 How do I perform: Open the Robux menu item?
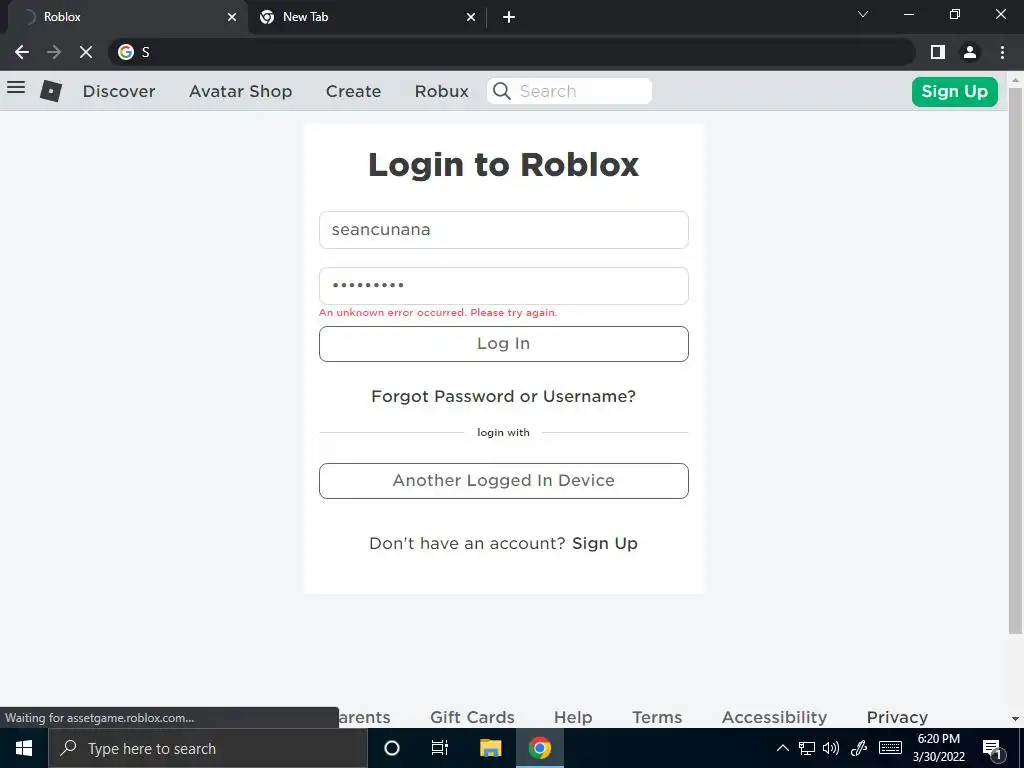click(441, 91)
